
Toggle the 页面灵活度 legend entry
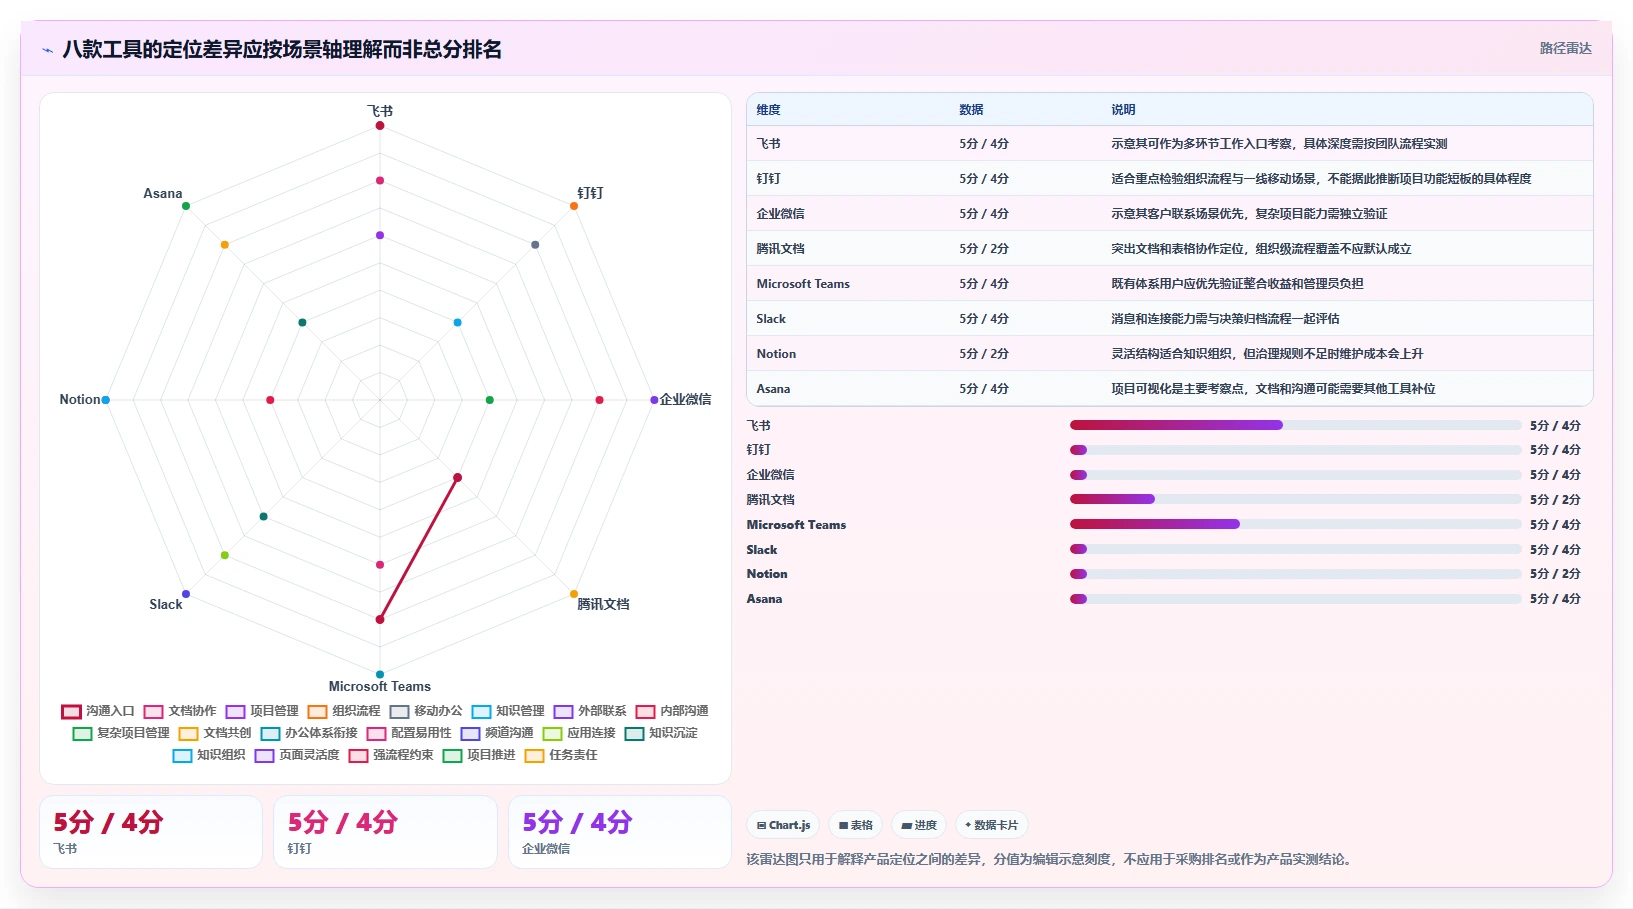(x=297, y=755)
